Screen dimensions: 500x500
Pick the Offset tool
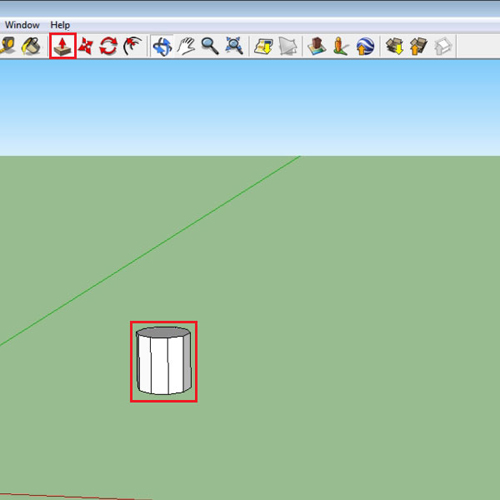point(133,46)
